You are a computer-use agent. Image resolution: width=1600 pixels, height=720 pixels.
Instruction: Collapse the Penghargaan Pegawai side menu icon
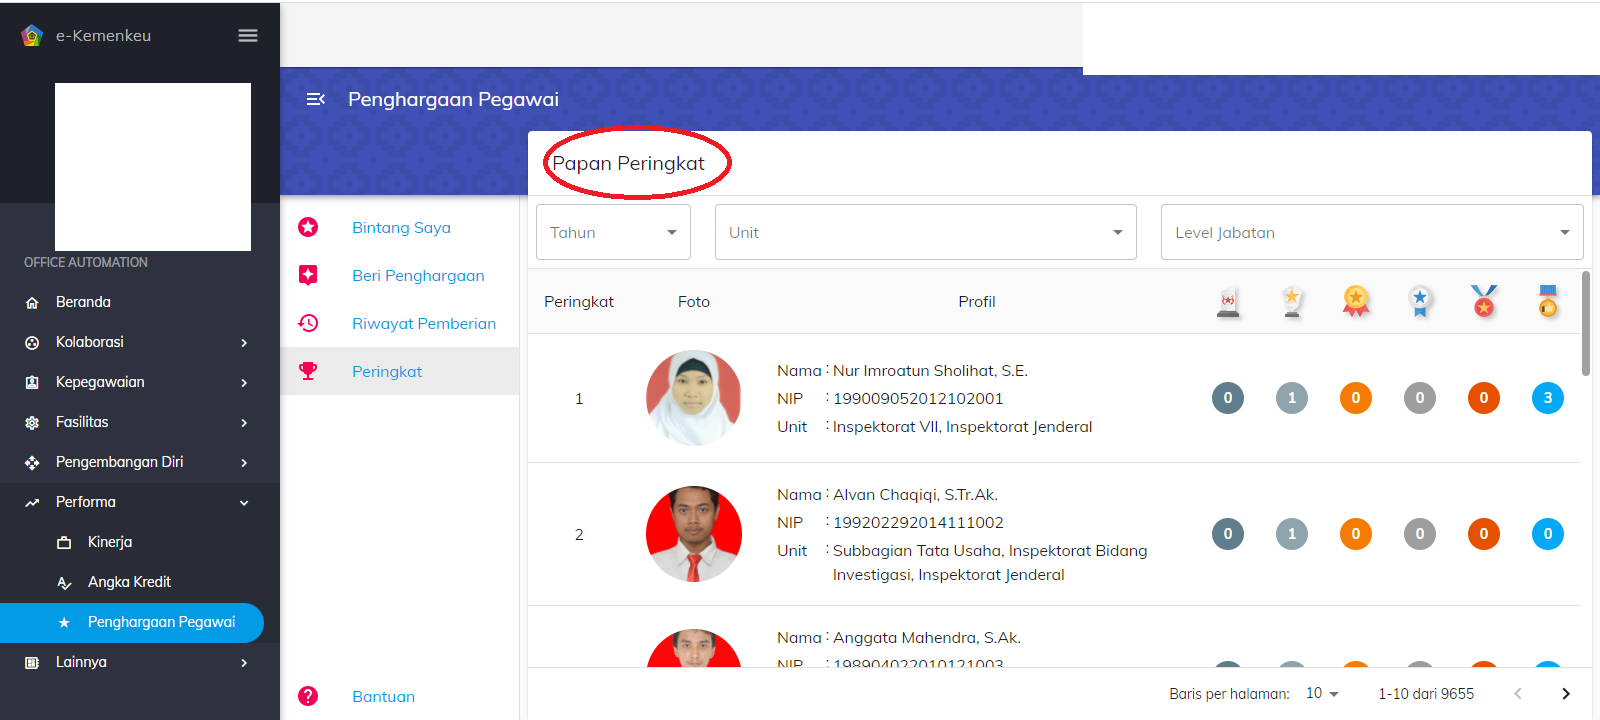pyautogui.click(x=316, y=99)
